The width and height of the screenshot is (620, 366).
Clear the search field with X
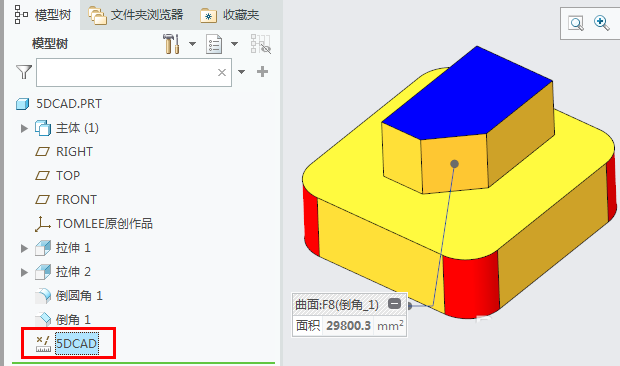[222, 72]
